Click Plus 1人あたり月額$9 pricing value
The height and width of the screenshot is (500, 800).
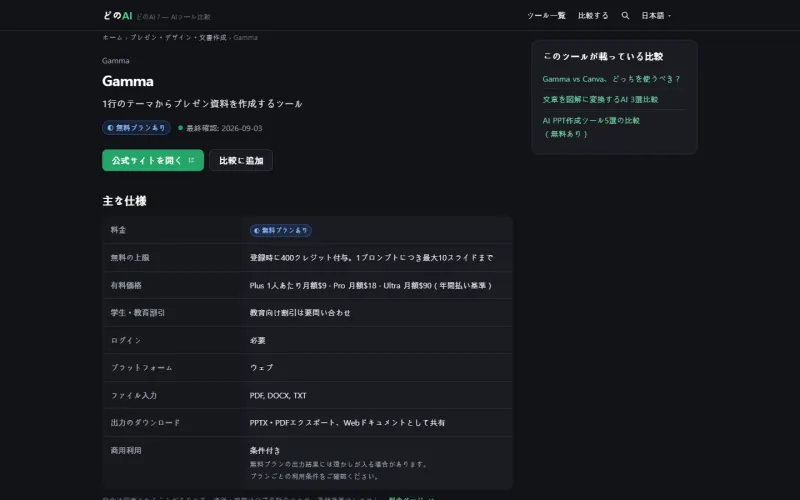370,285
